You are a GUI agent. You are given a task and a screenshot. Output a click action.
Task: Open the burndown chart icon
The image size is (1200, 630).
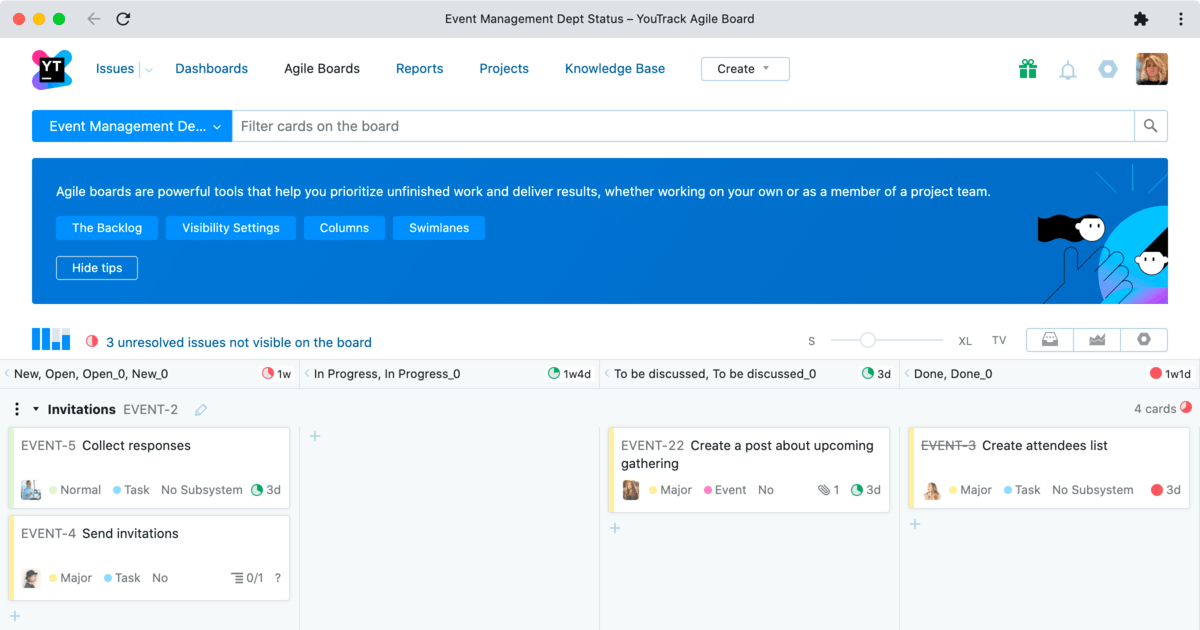click(1096, 339)
